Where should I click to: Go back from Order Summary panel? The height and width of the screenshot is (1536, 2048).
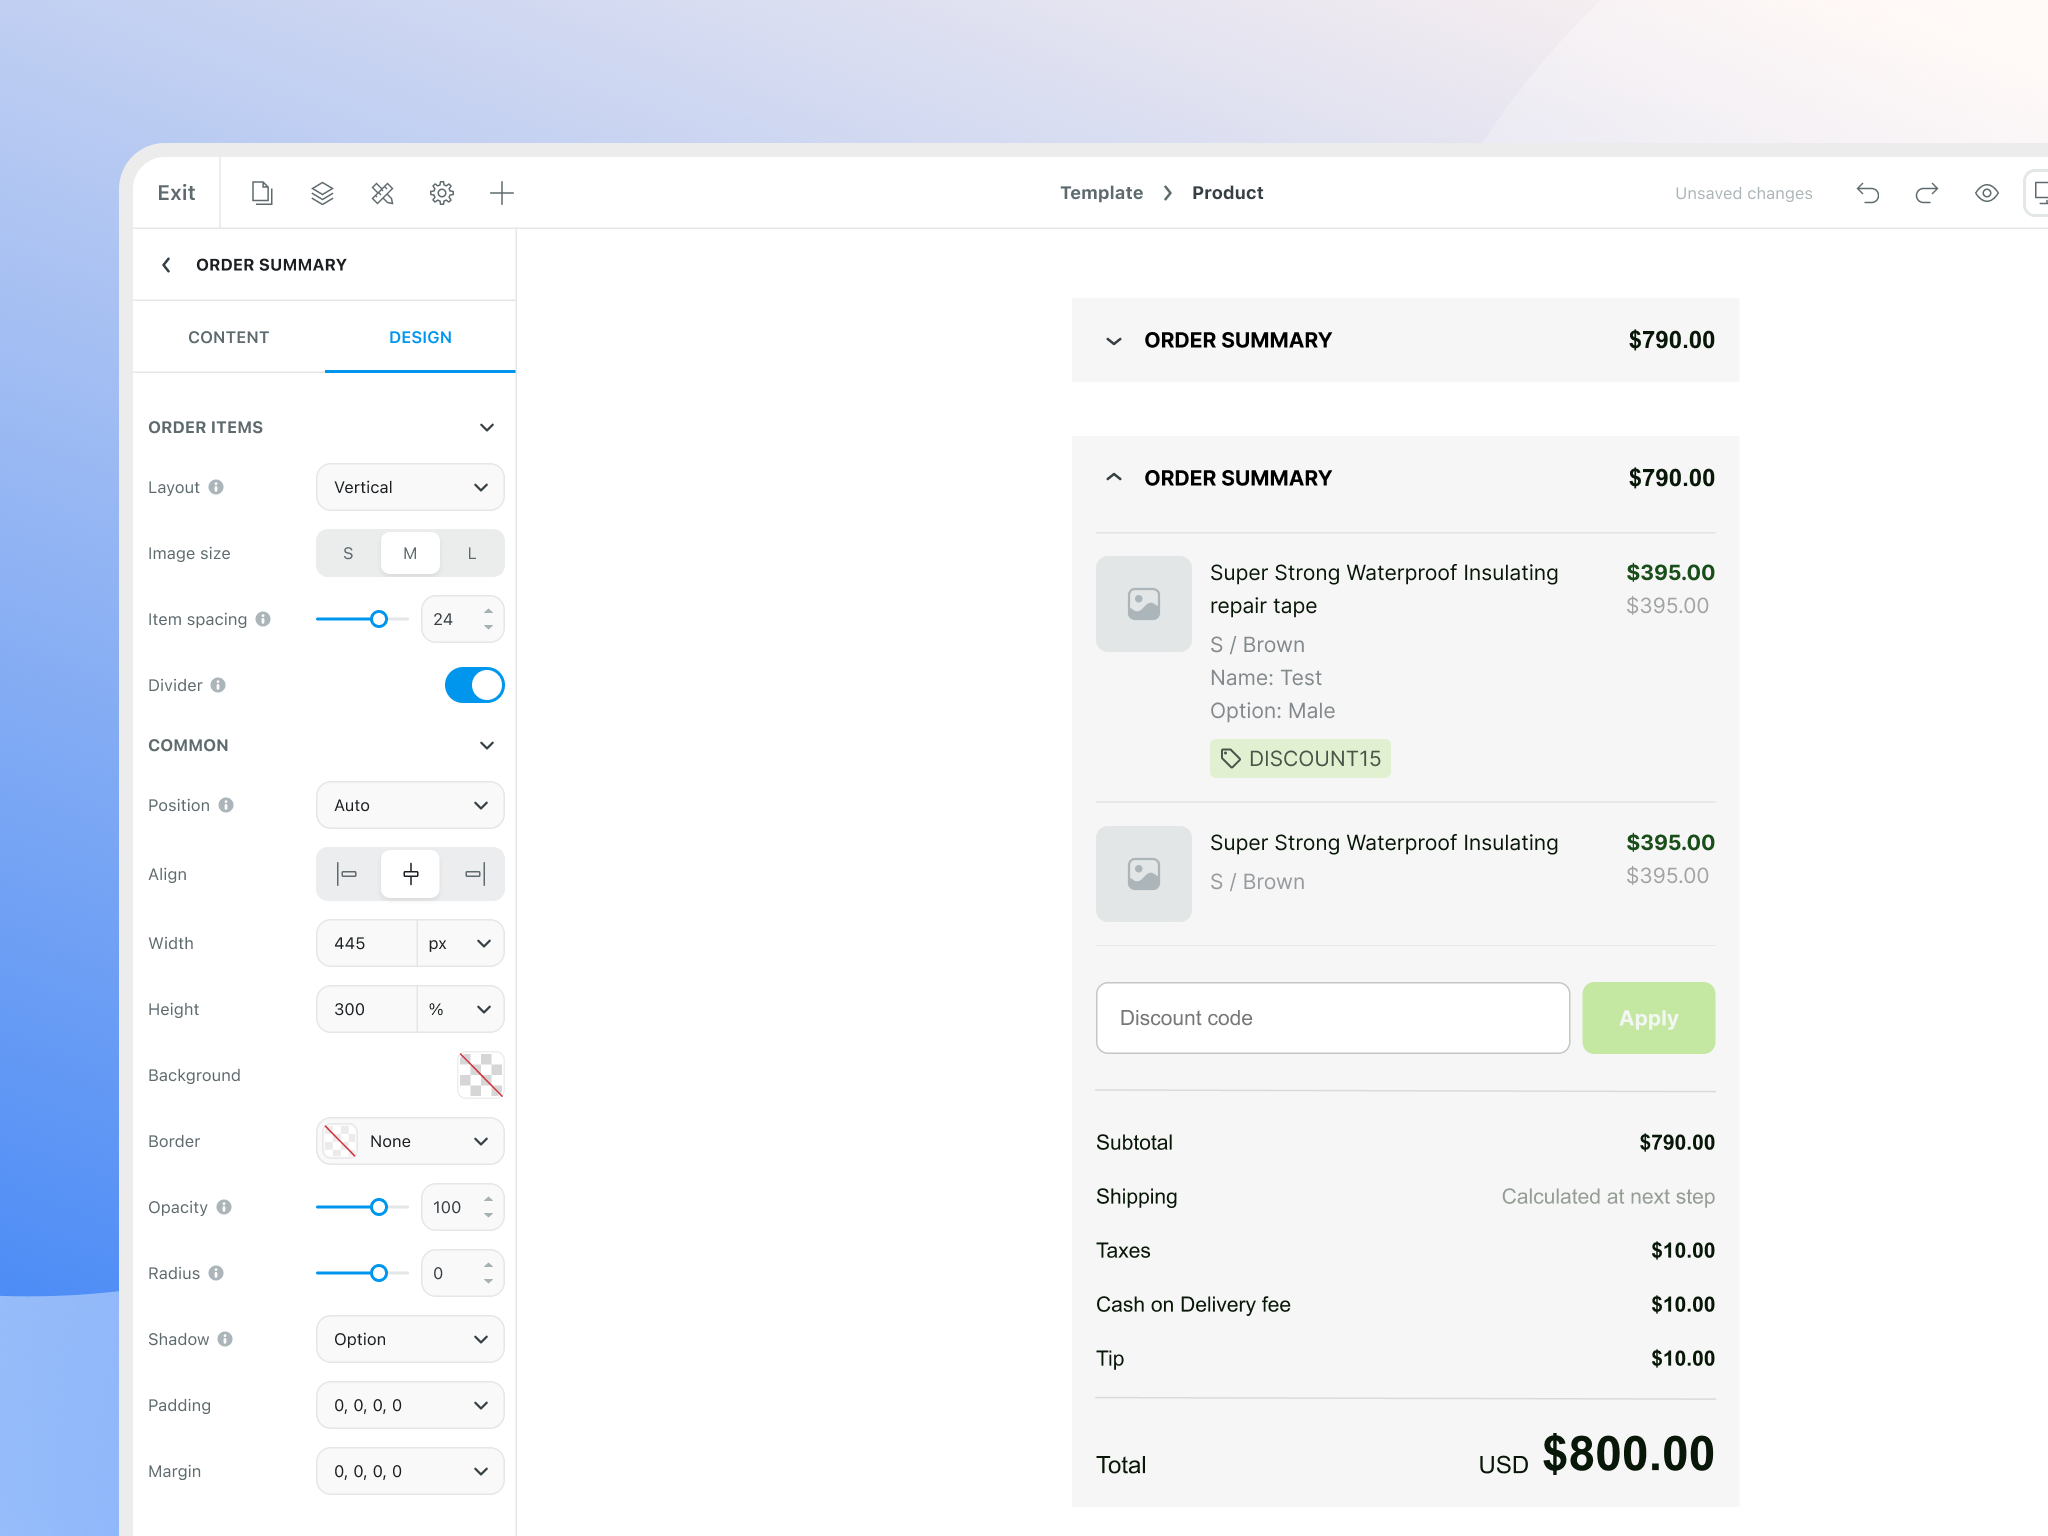click(x=167, y=265)
